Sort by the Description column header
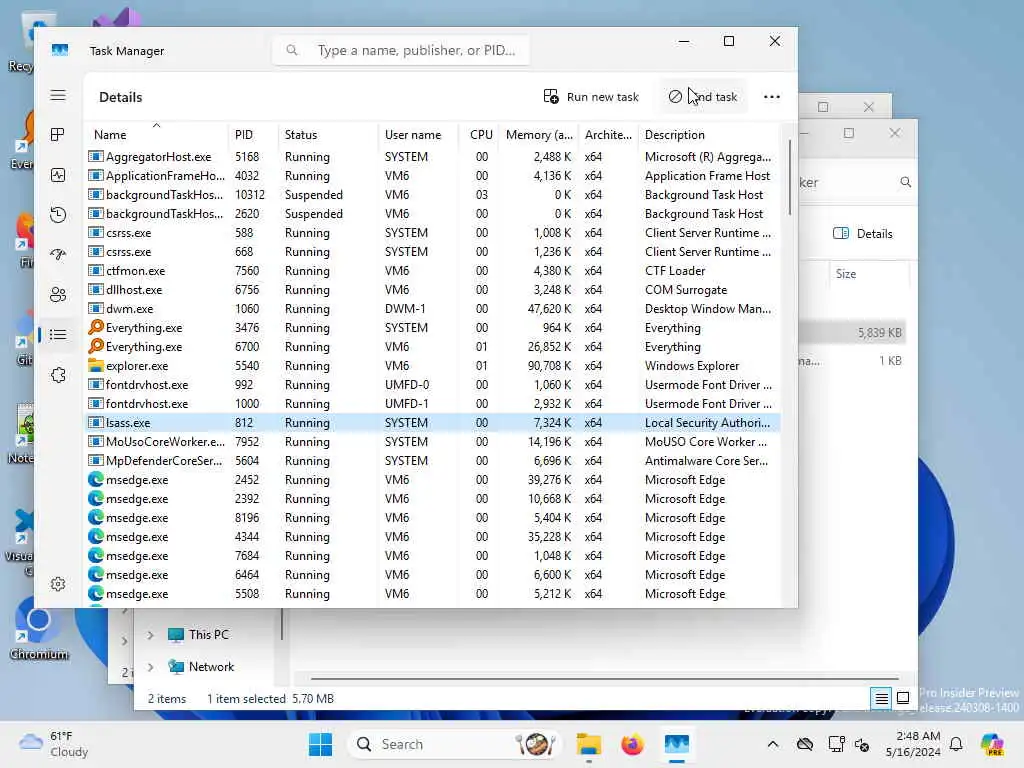Viewport: 1024px width, 768px height. [x=709, y=135]
